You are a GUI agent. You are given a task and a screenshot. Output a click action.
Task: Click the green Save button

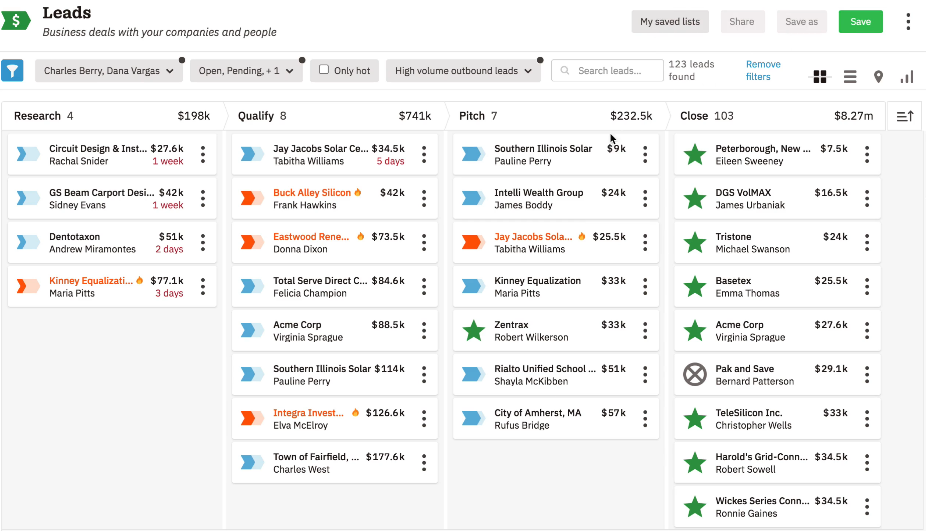(x=860, y=22)
